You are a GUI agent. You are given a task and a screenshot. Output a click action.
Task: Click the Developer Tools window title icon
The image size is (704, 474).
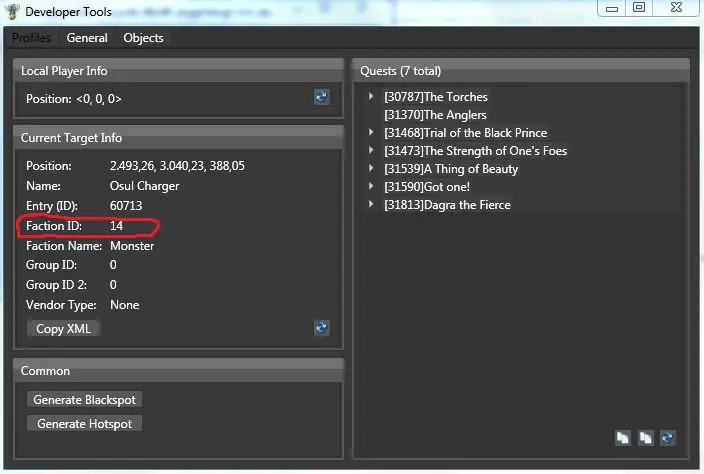[13, 12]
